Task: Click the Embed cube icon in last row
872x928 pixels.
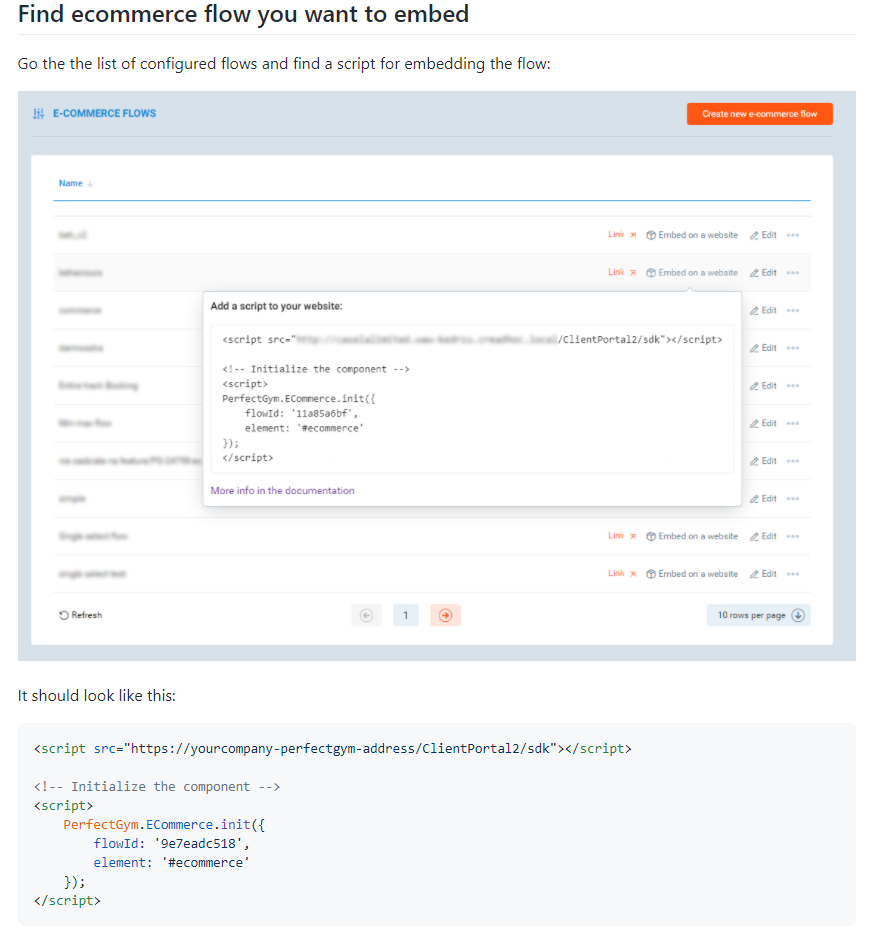Action: pos(651,574)
